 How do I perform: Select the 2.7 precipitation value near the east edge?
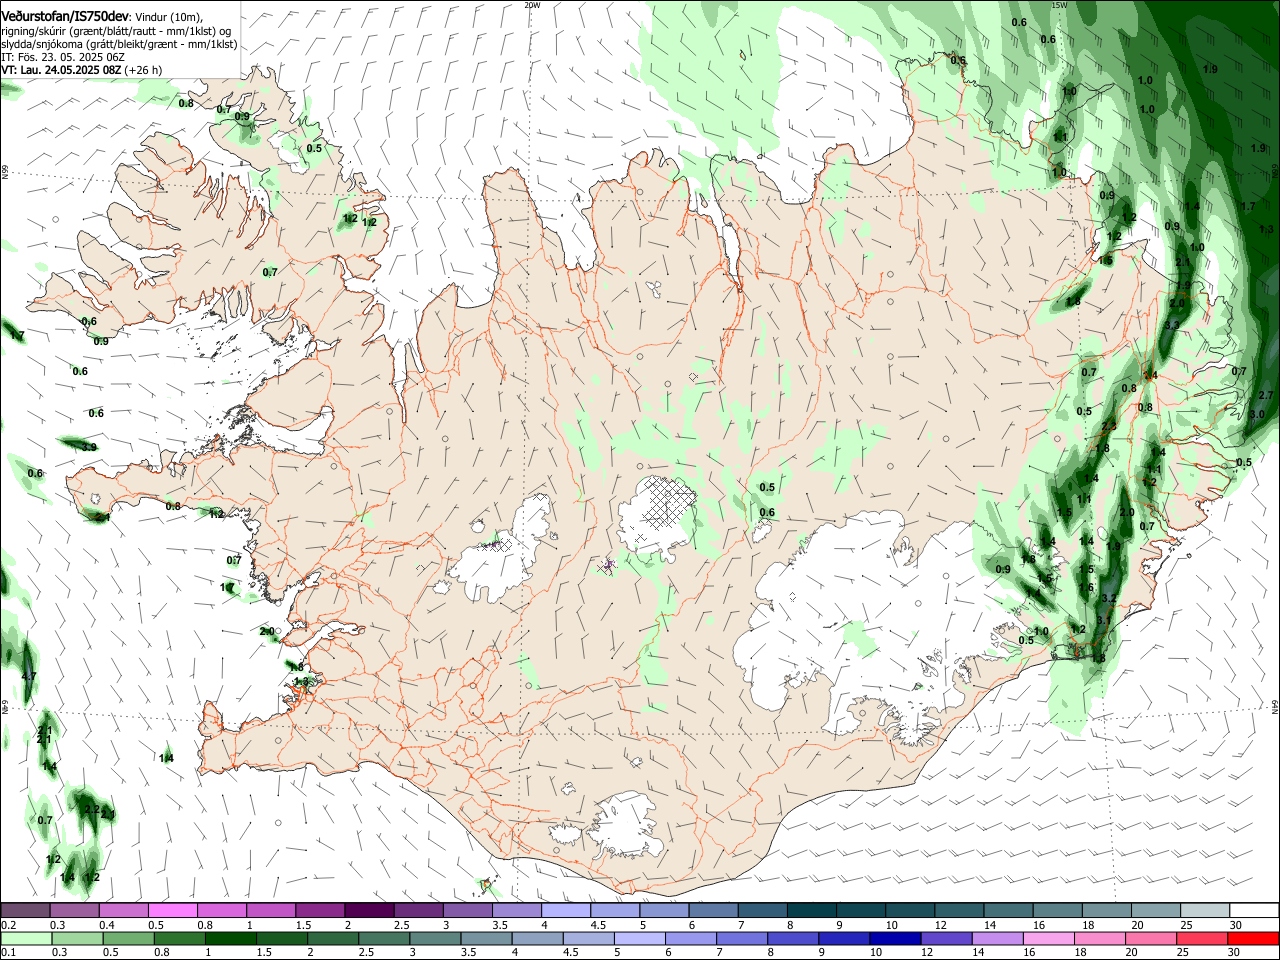tap(1266, 396)
